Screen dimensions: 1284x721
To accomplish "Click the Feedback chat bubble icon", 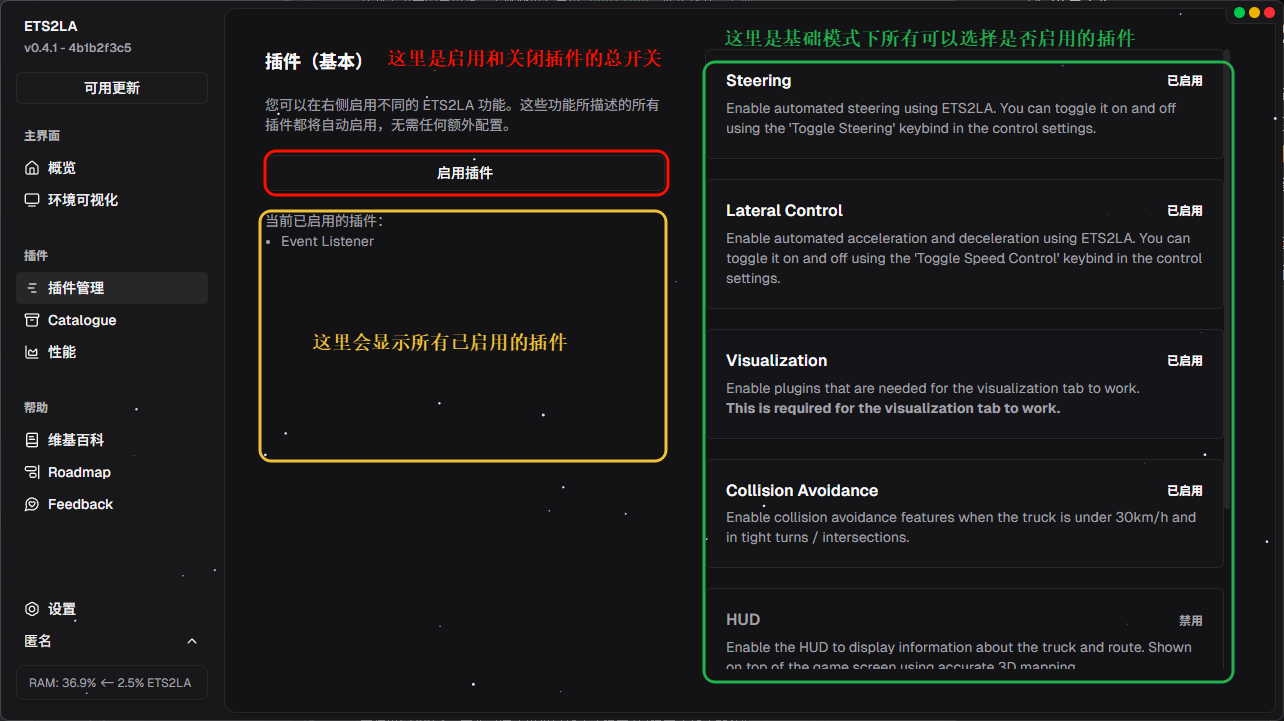I will click(32, 504).
